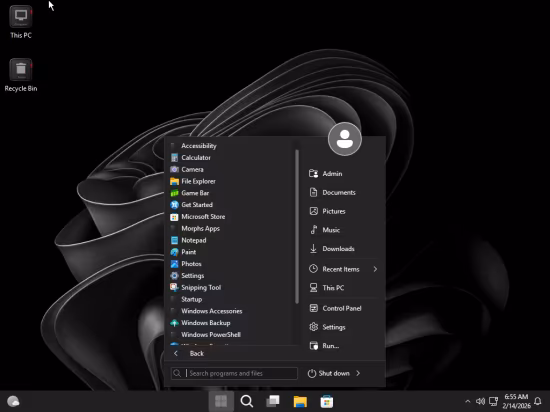Click the Shut down button

coord(329,373)
